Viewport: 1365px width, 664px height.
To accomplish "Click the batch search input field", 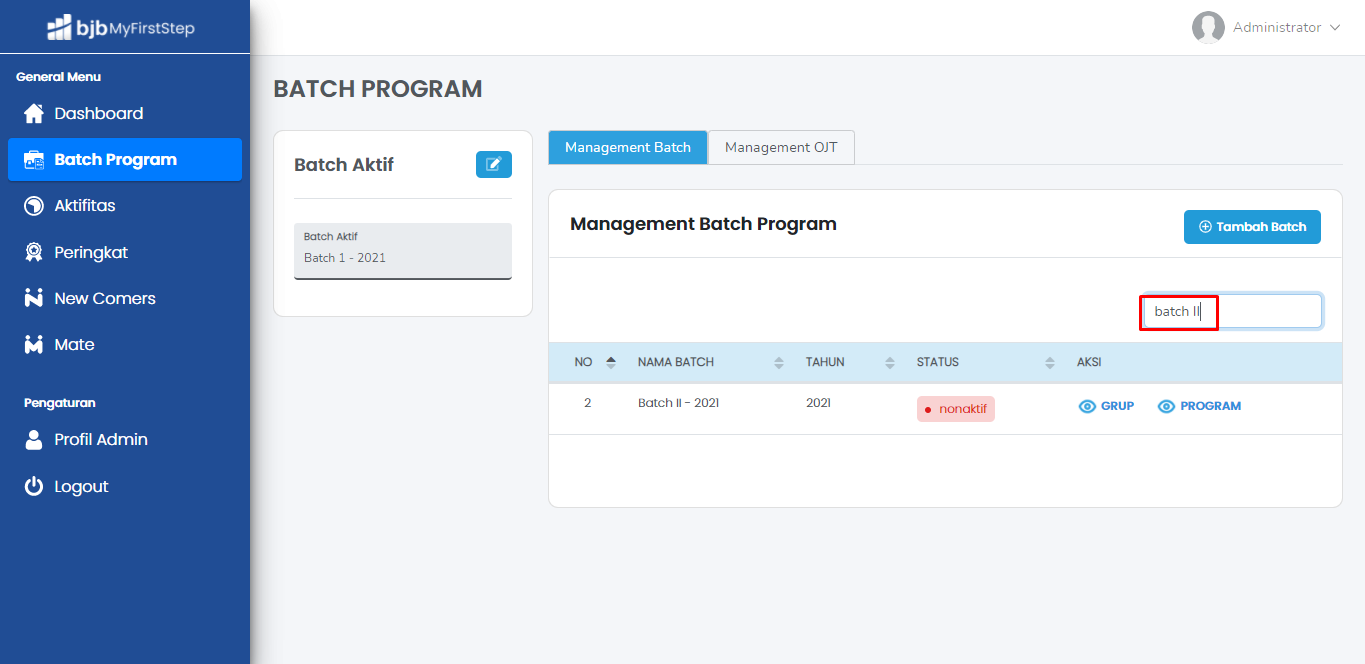I will point(1232,311).
